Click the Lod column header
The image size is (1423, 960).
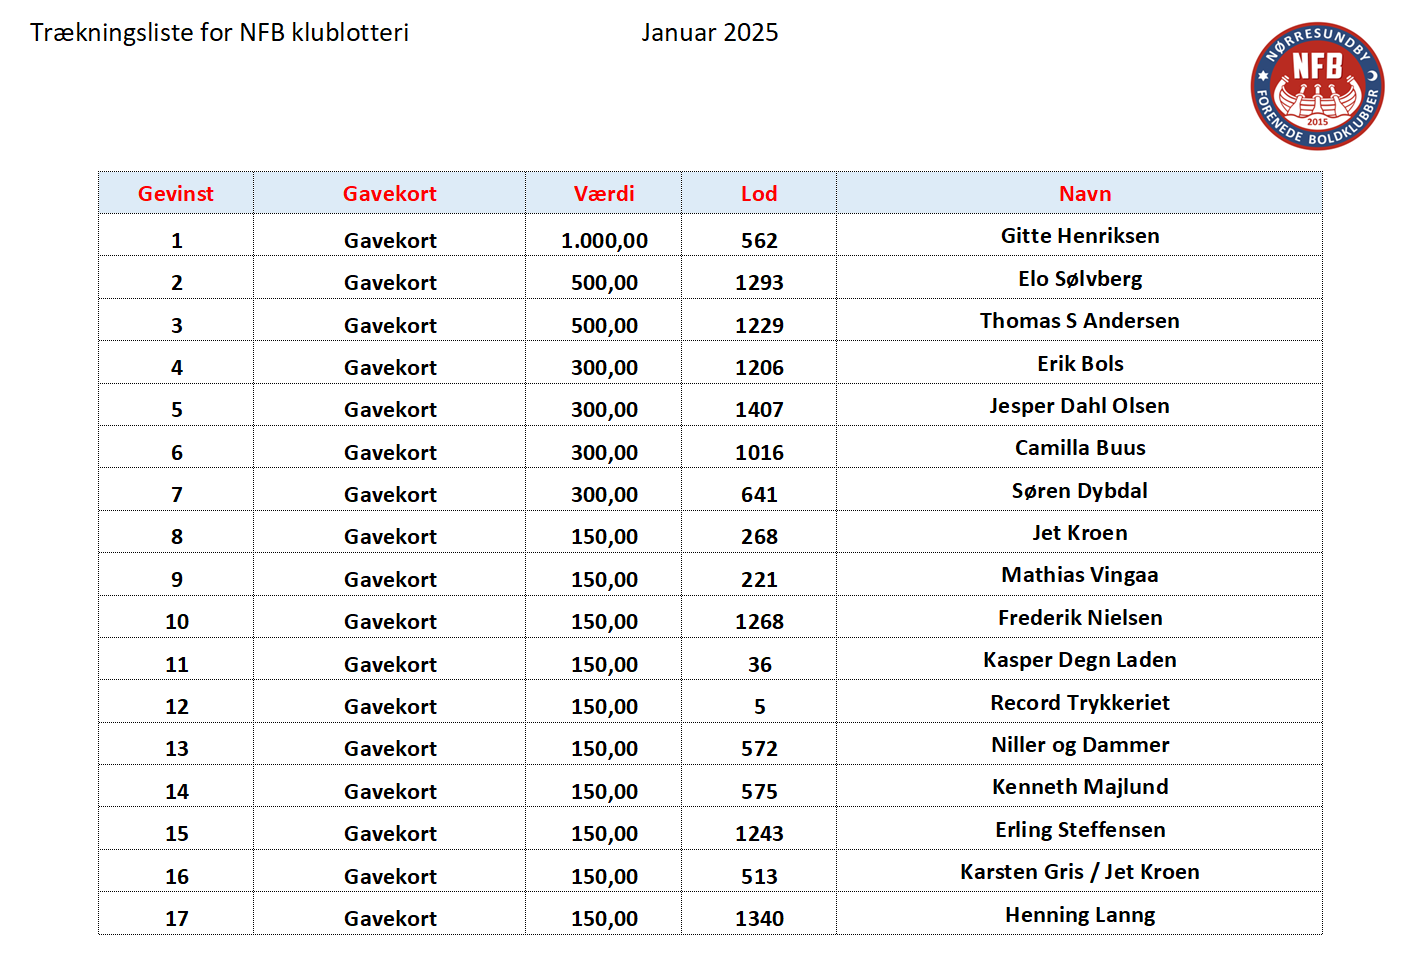759,194
